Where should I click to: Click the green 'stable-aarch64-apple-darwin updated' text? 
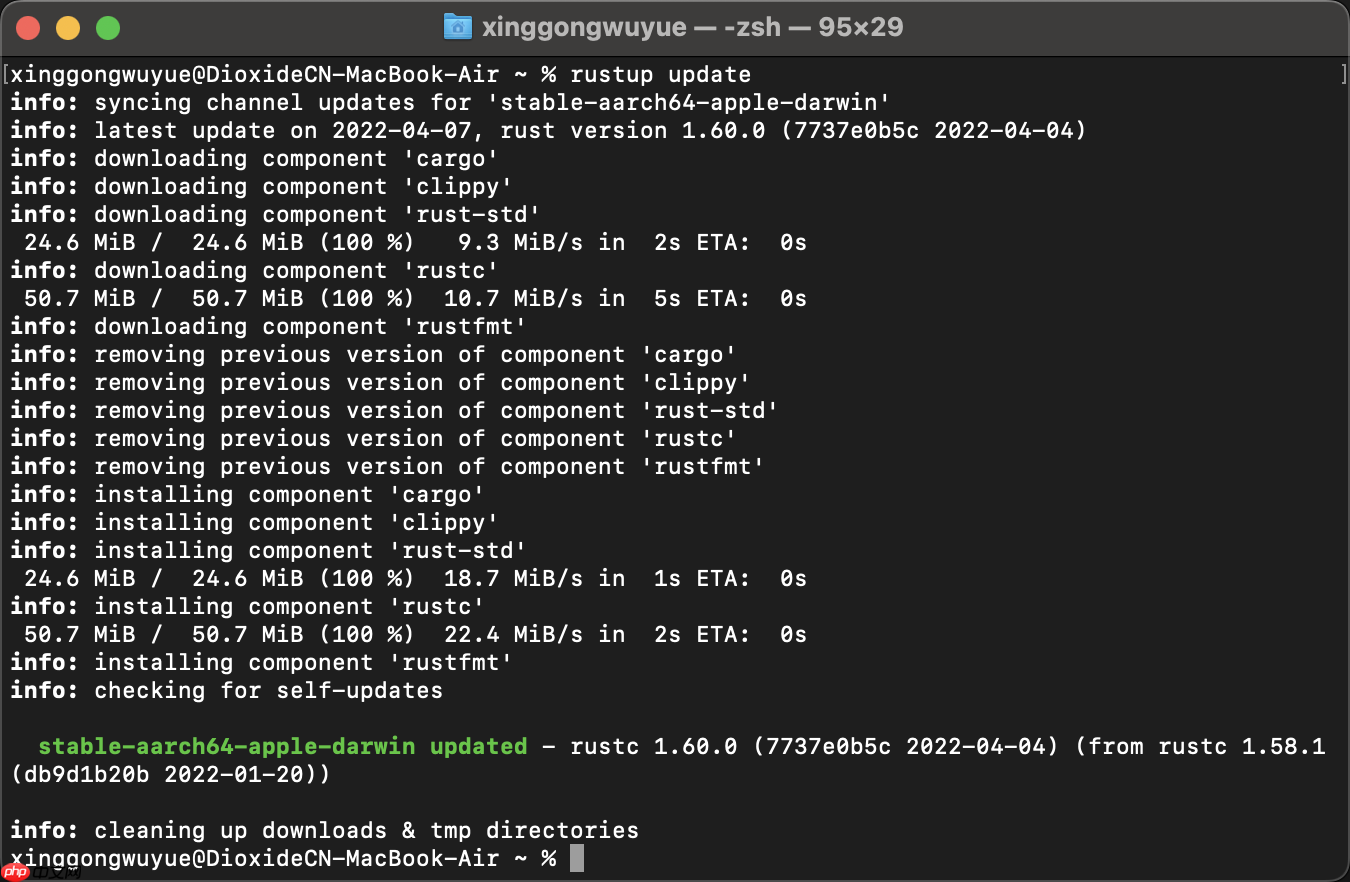[282, 747]
